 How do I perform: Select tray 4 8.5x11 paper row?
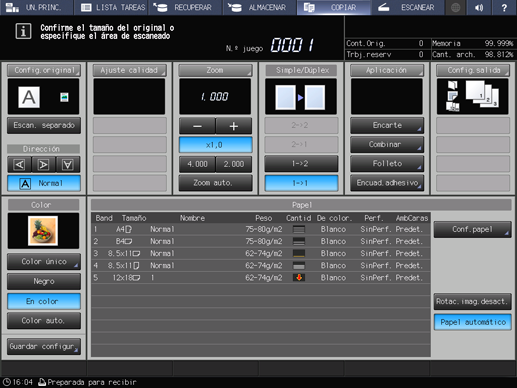point(261,266)
